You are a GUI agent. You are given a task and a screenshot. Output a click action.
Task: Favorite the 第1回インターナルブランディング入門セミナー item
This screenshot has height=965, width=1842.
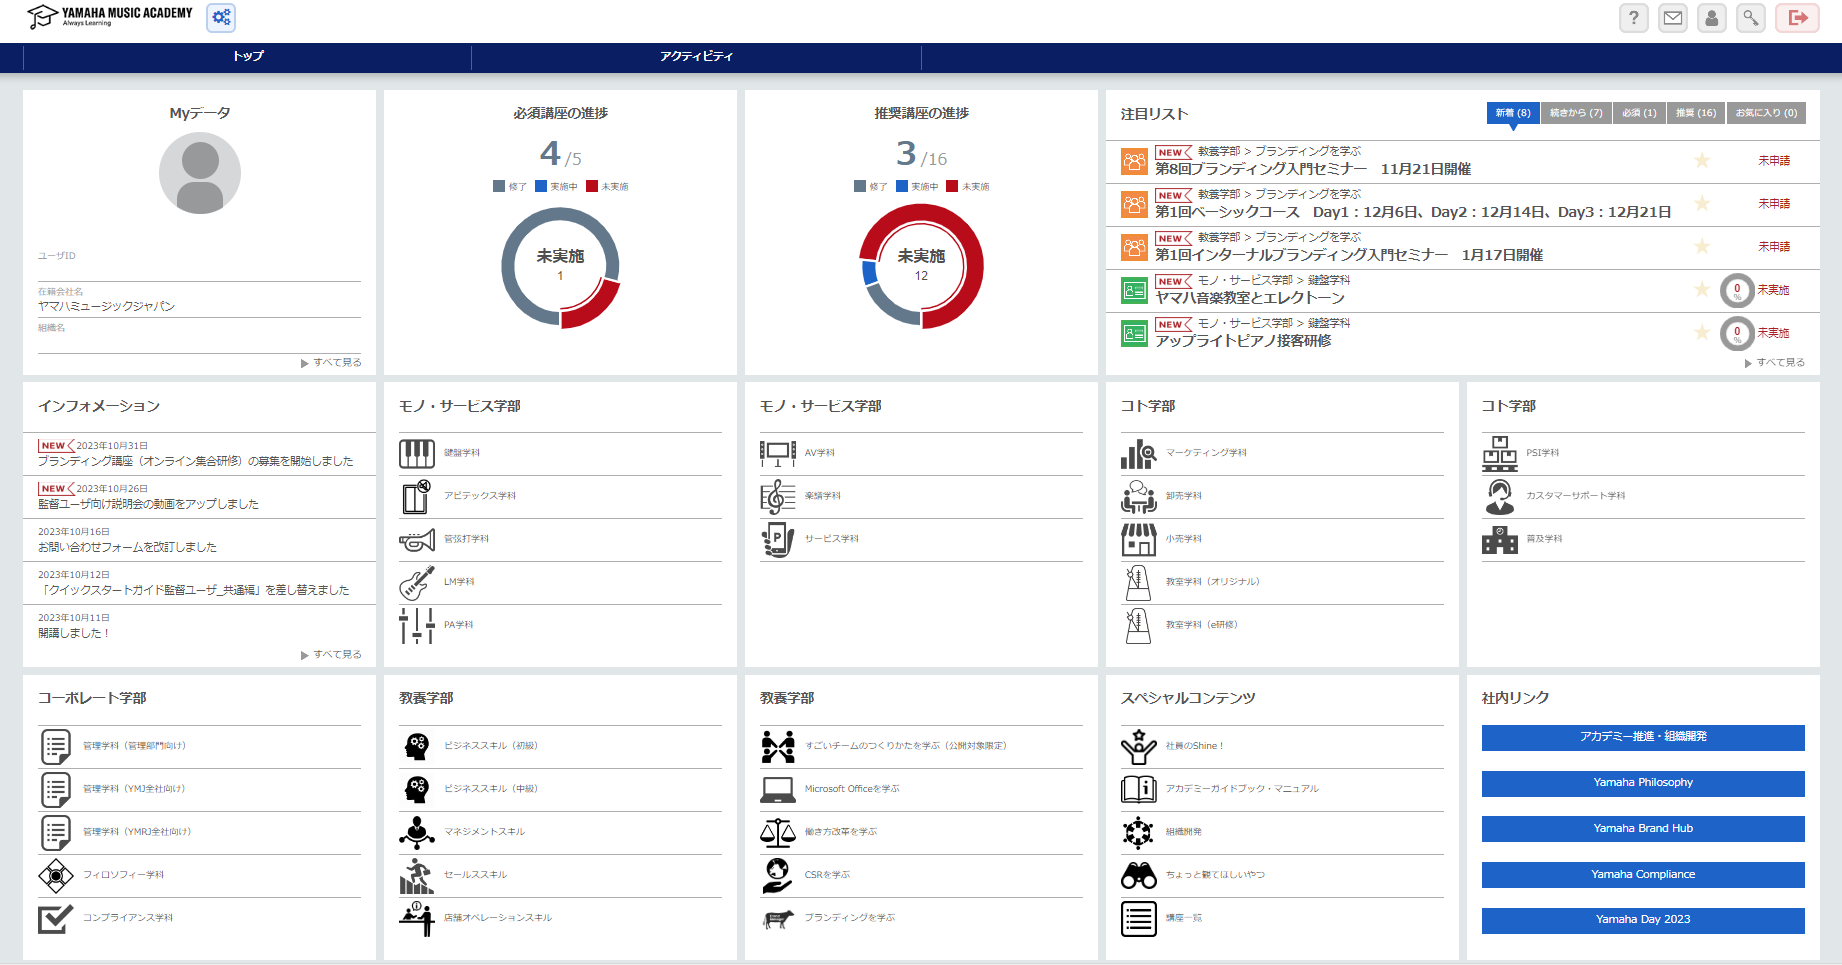click(x=1702, y=247)
